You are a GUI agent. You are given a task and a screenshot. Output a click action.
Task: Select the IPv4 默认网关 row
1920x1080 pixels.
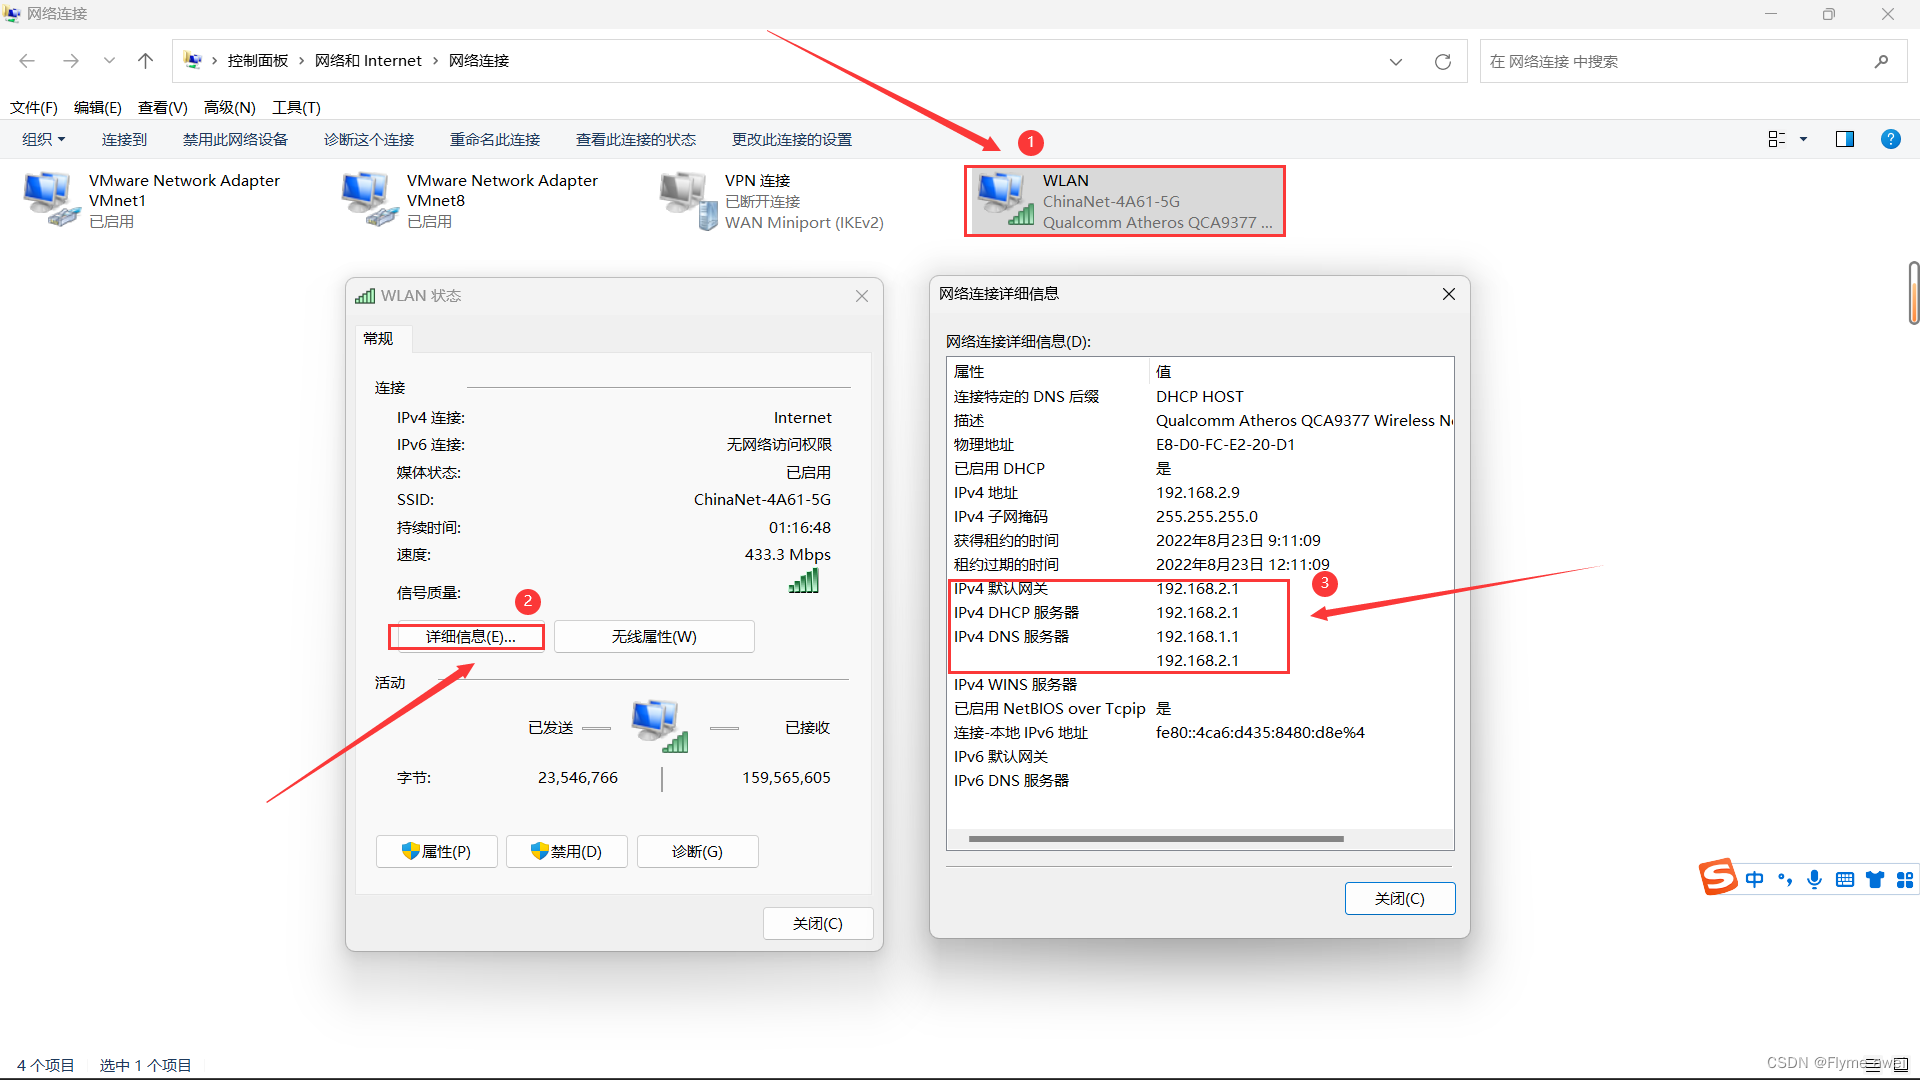click(1200, 589)
